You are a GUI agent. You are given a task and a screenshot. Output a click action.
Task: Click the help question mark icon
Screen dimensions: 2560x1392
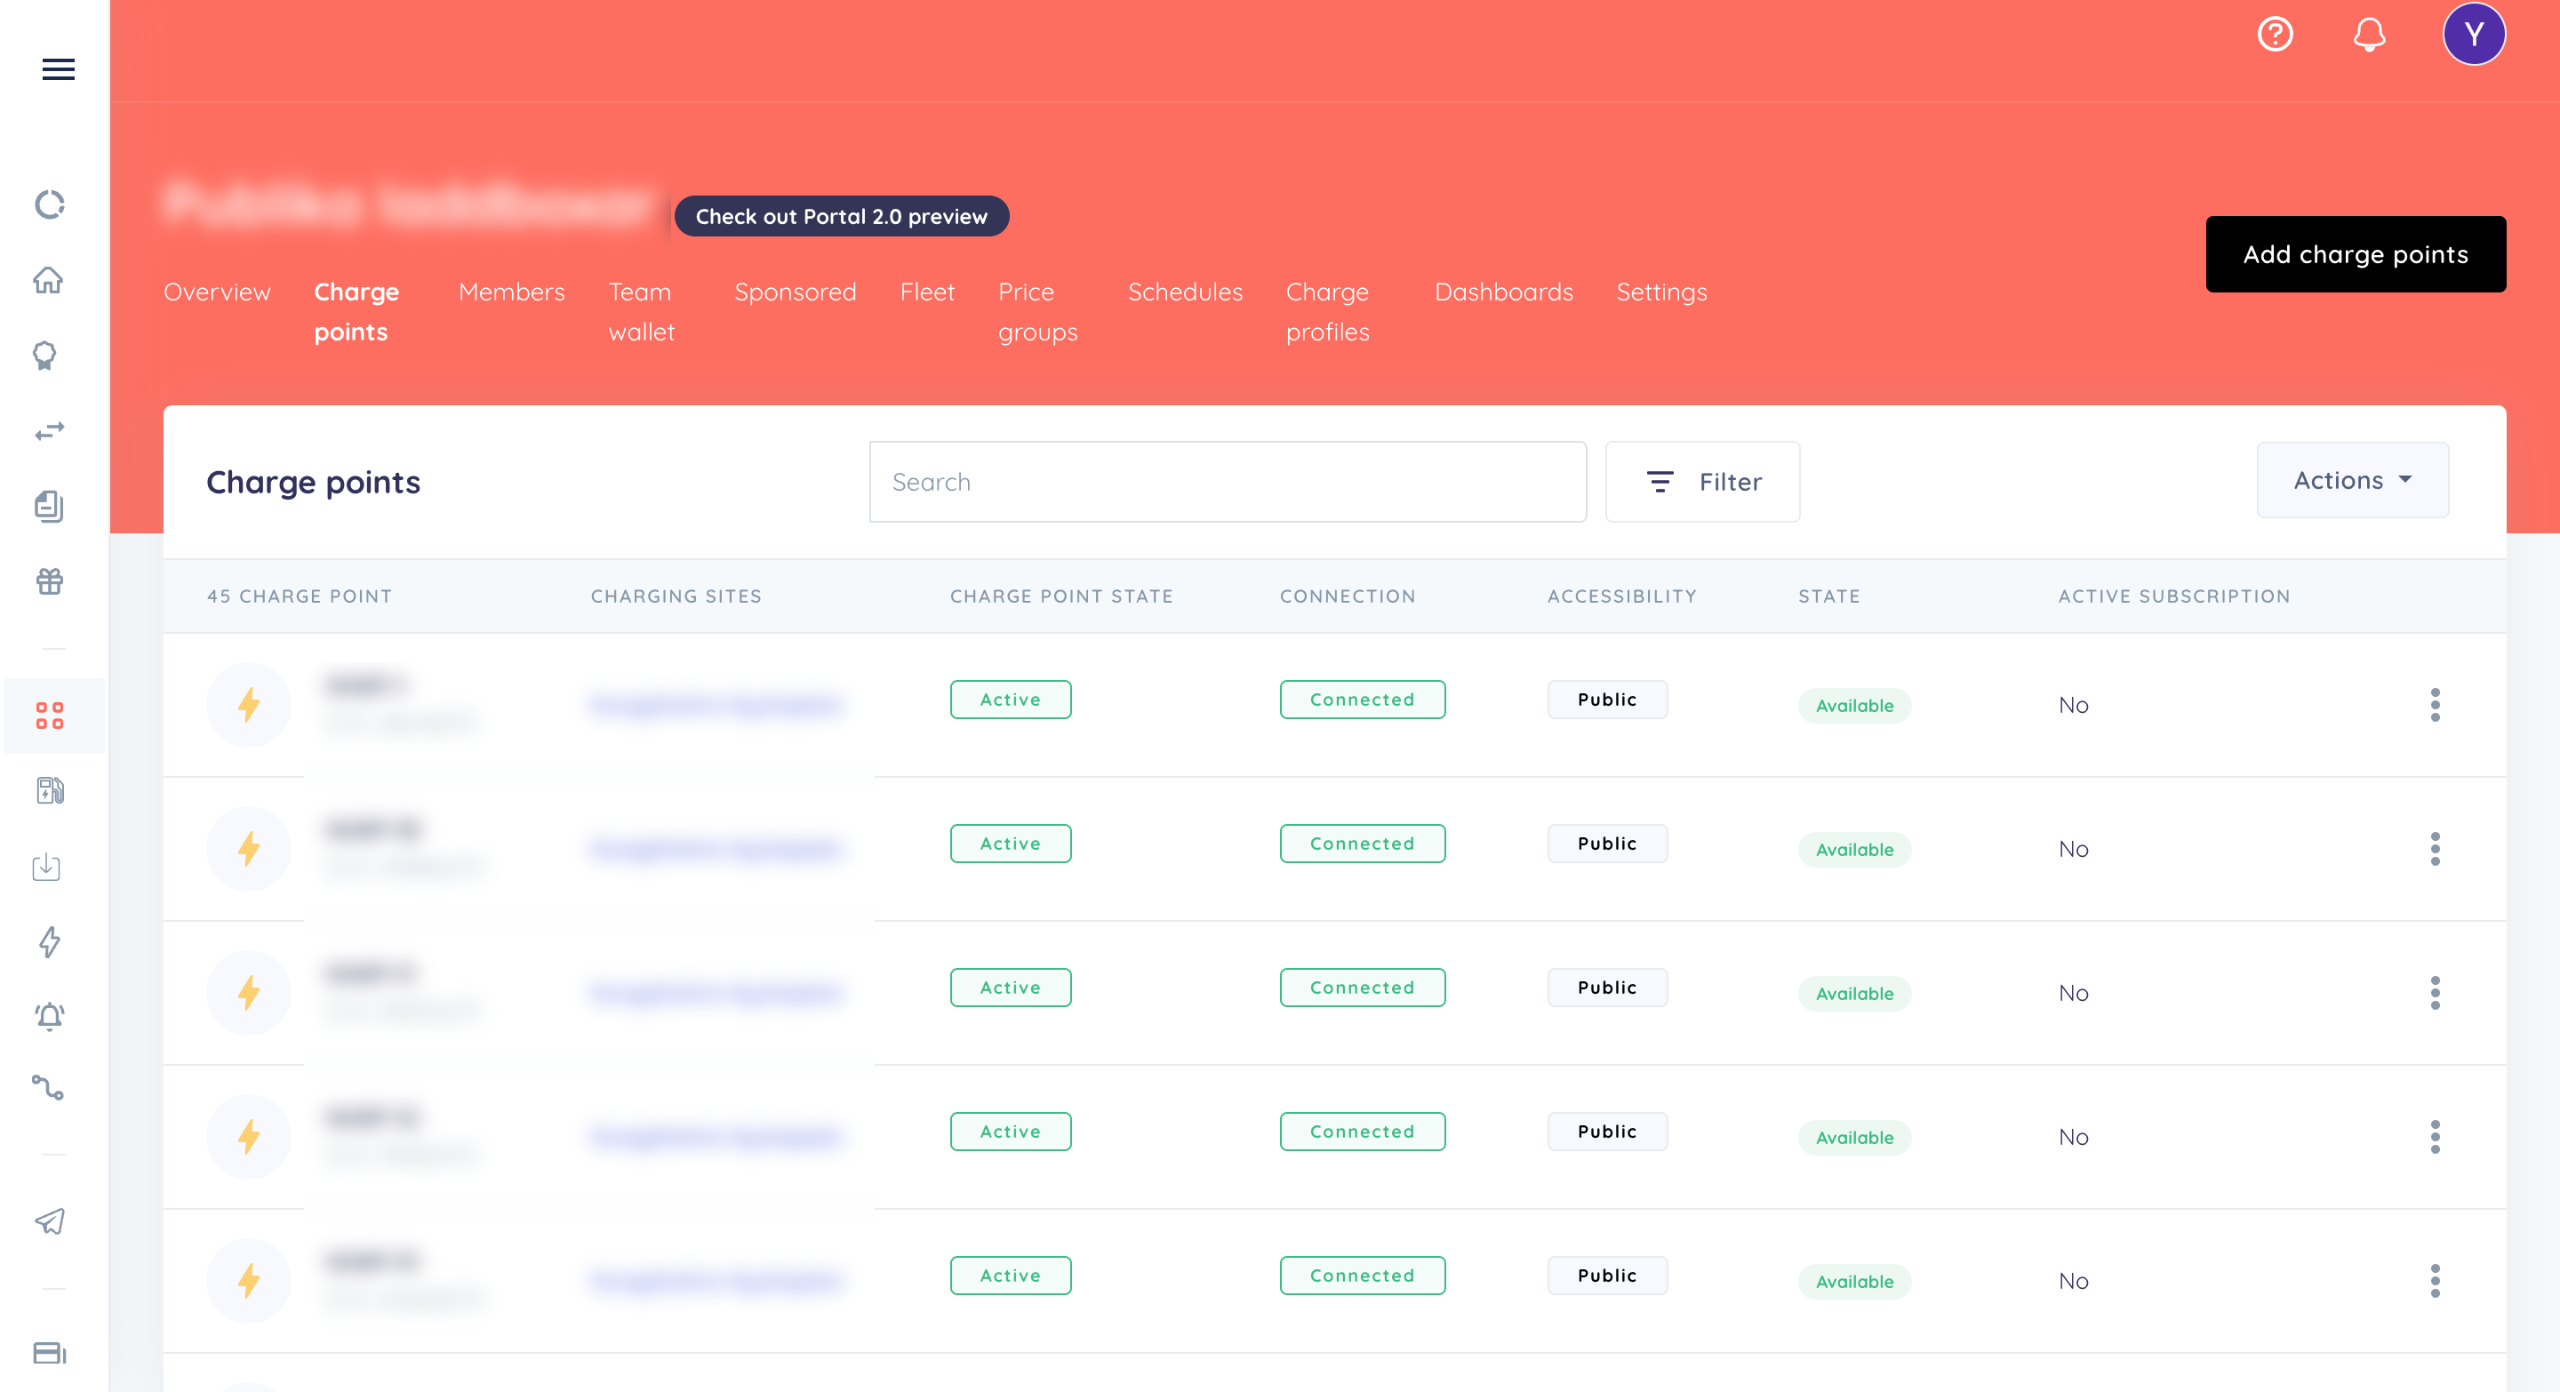click(x=2275, y=34)
